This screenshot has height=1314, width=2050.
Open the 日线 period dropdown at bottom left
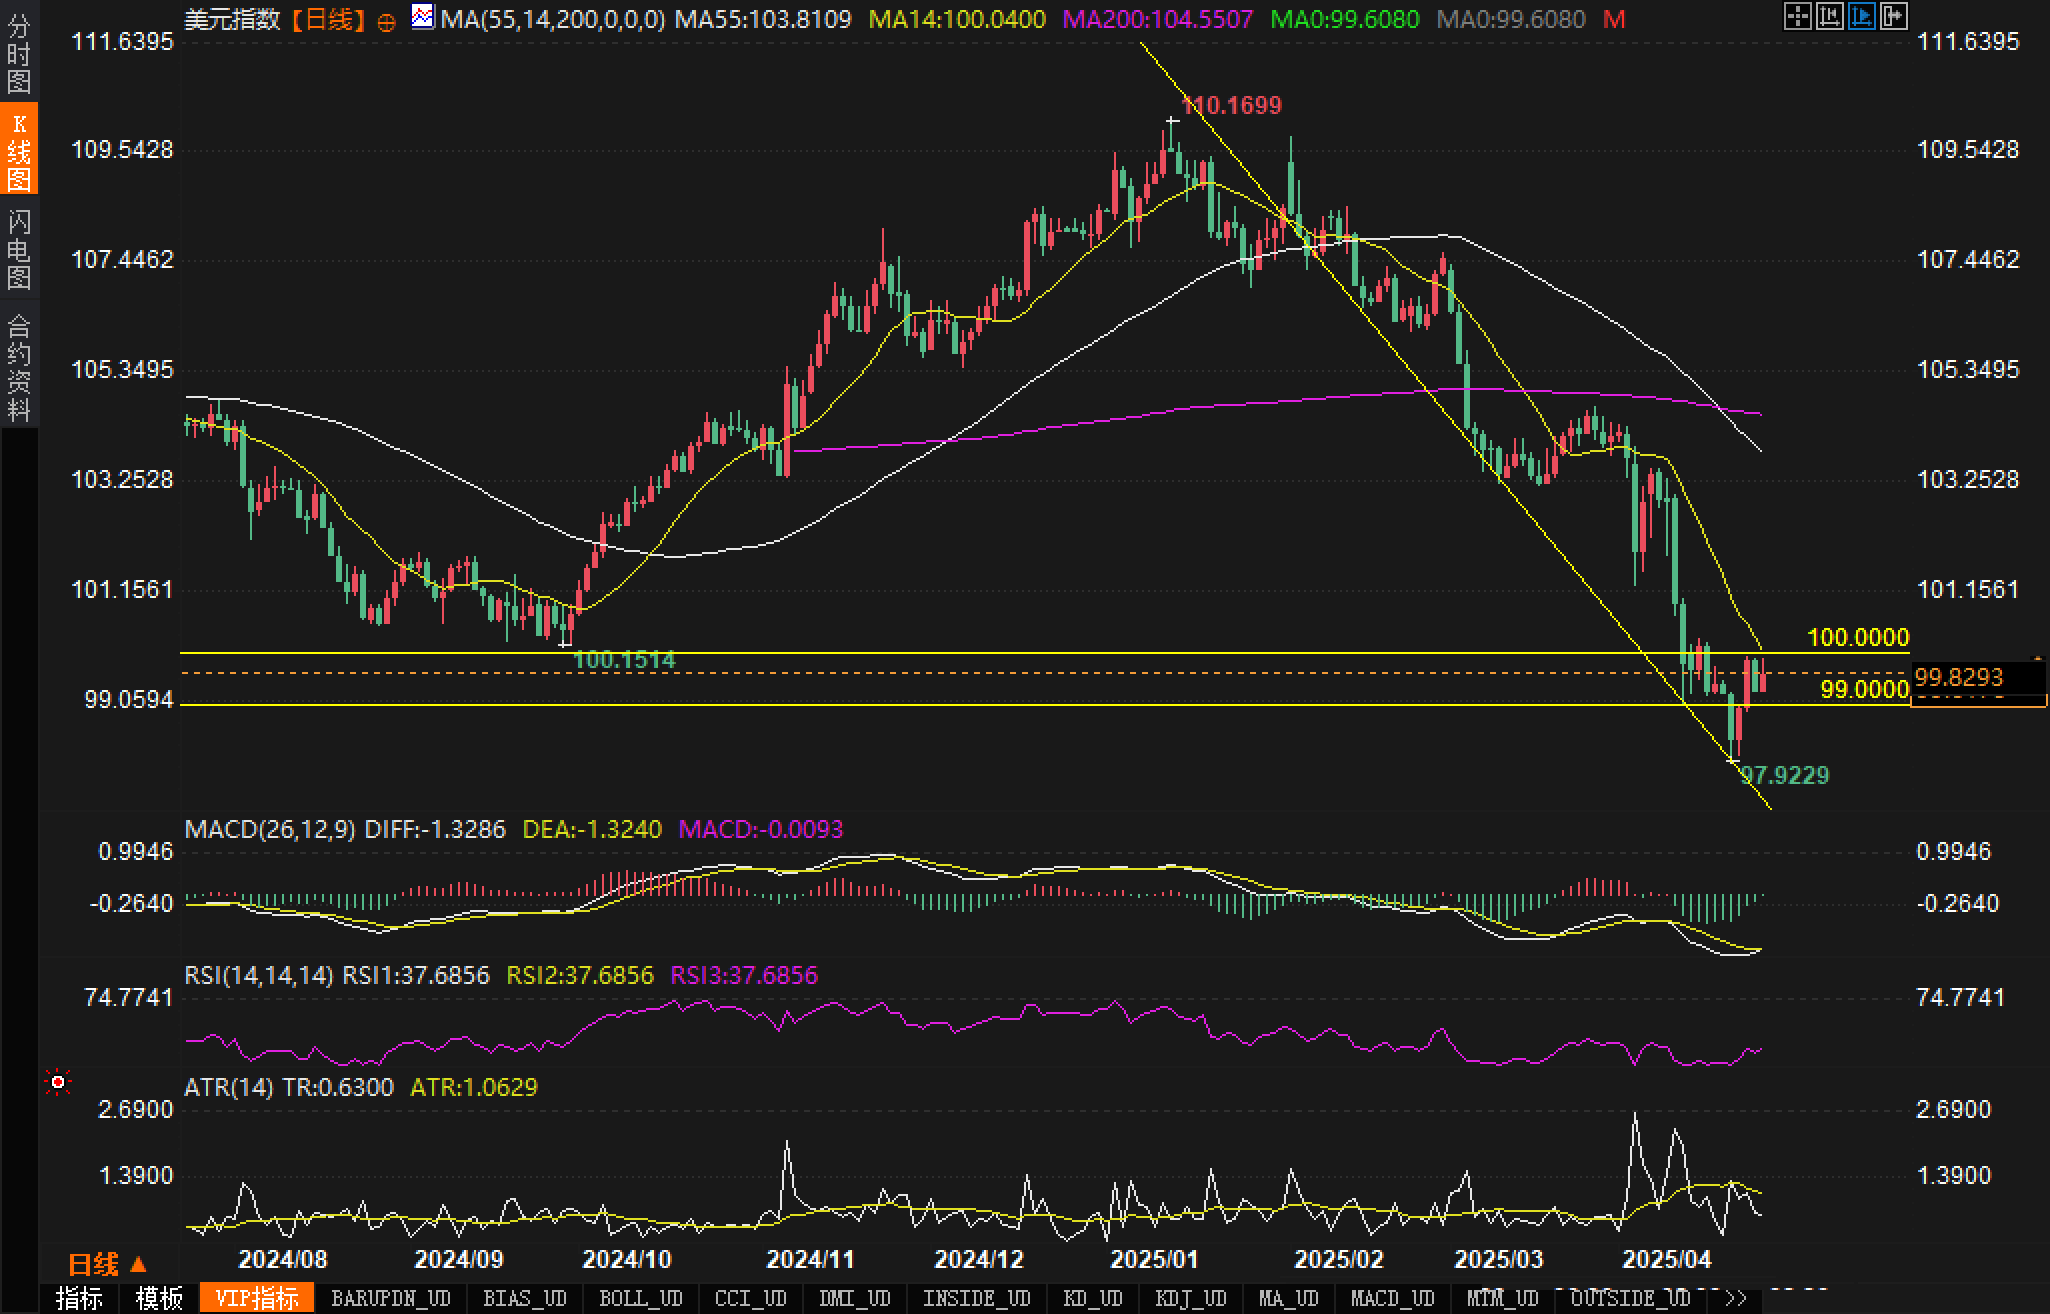click(107, 1264)
